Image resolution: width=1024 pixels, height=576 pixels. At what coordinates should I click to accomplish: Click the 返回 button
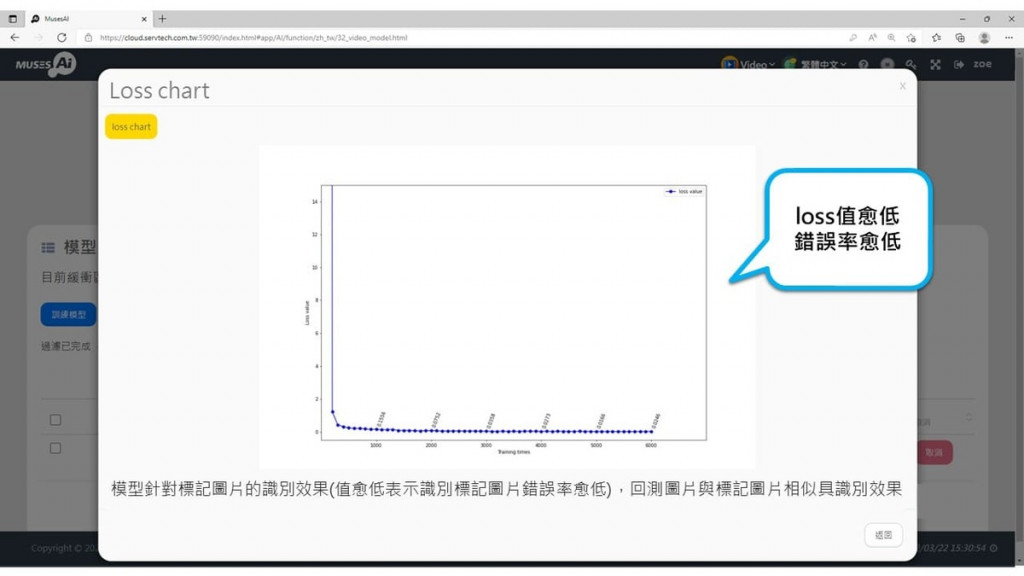pyautogui.click(x=884, y=535)
